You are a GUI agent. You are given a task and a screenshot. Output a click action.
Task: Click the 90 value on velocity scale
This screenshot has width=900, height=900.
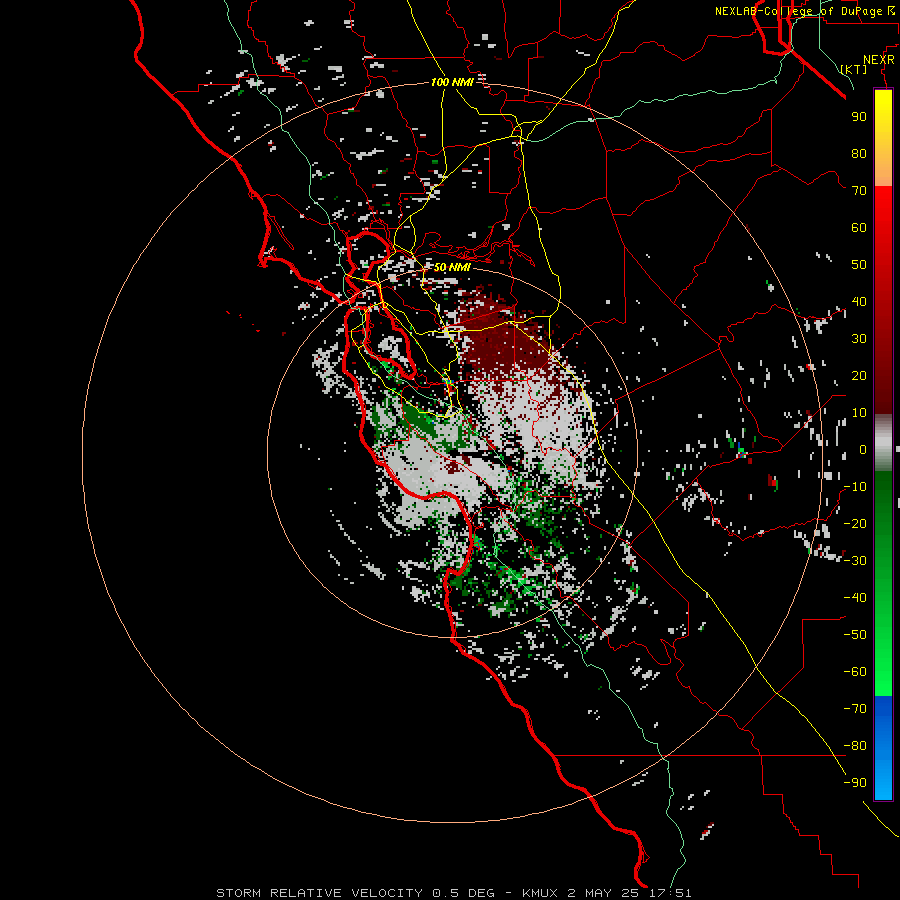[x=859, y=117]
